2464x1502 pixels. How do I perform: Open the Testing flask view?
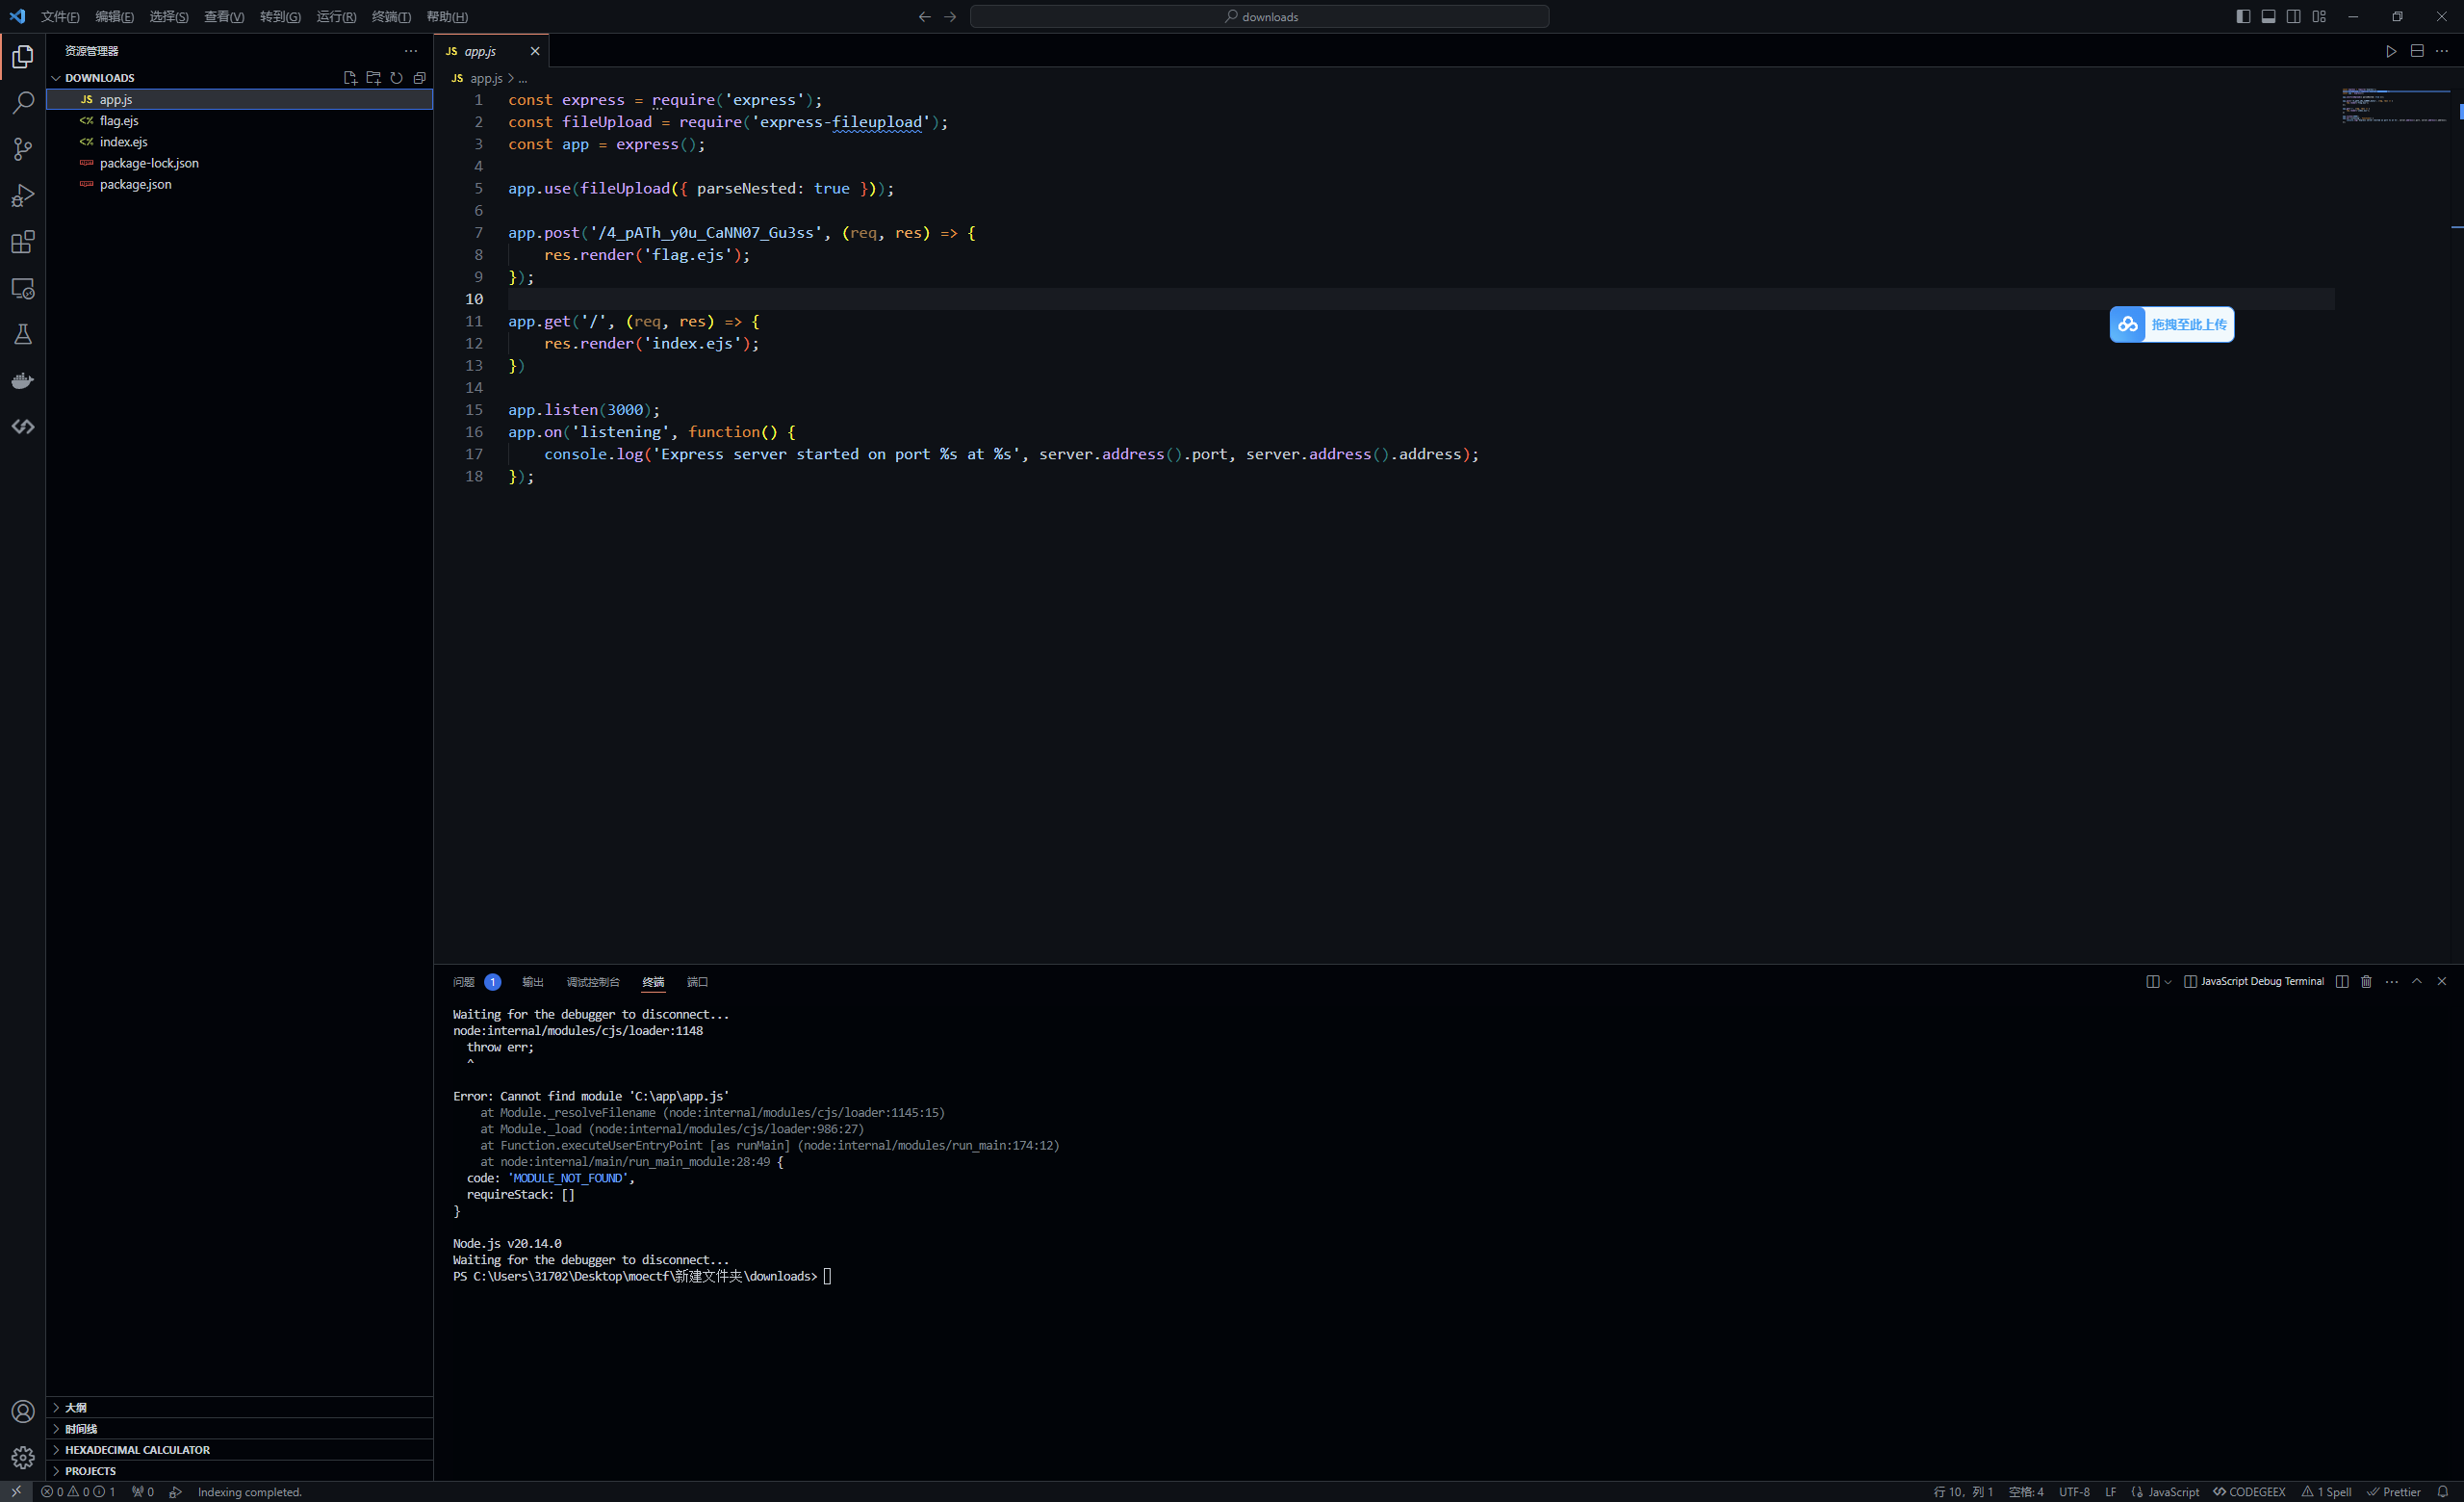[23, 334]
